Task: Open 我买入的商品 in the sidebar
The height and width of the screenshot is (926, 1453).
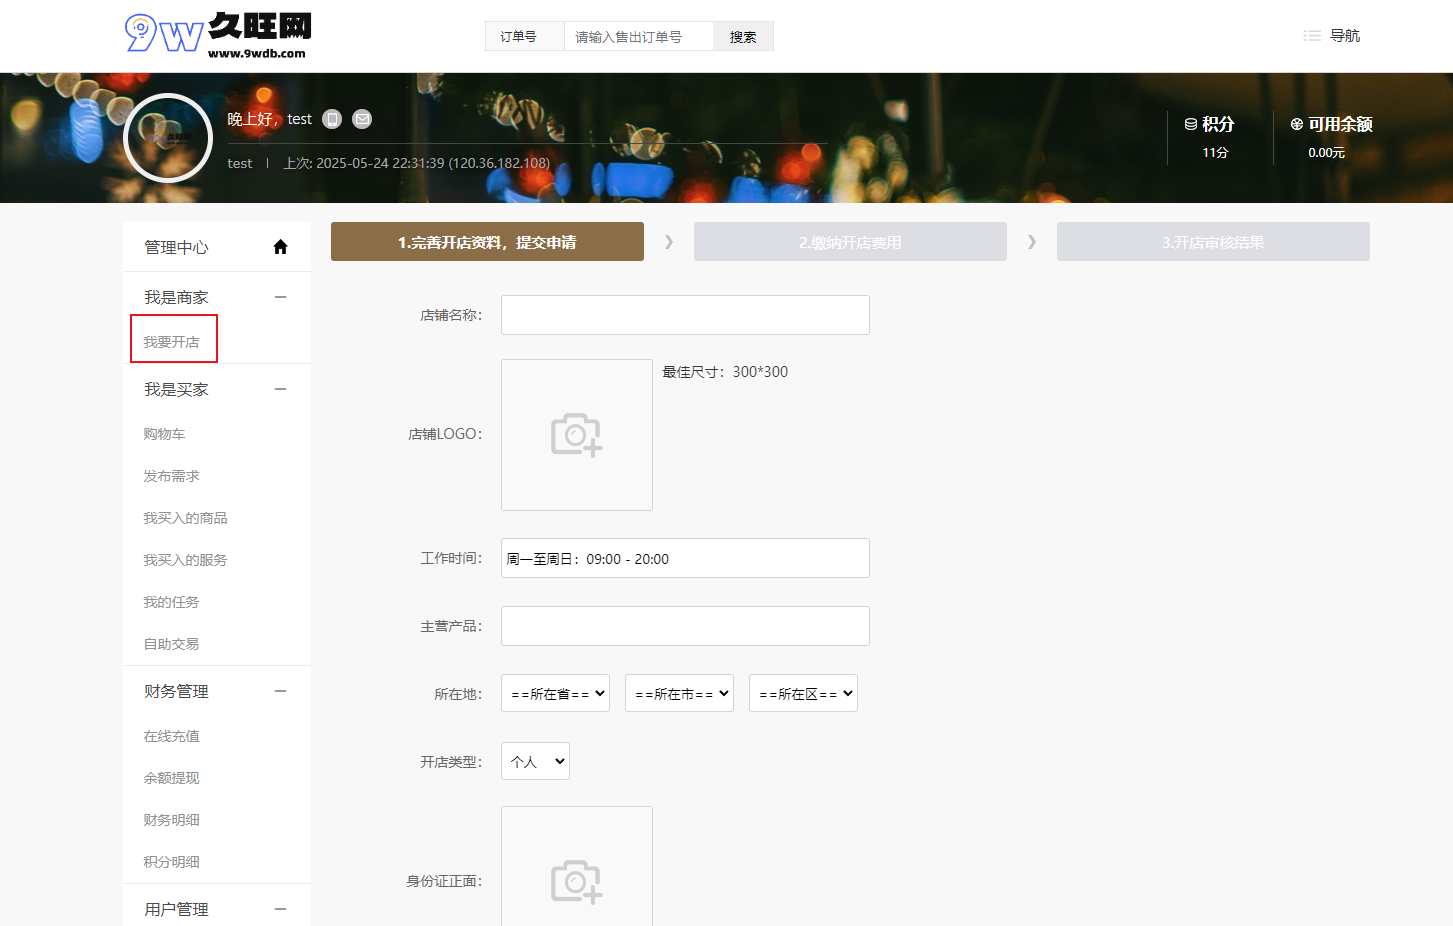Action: (185, 518)
